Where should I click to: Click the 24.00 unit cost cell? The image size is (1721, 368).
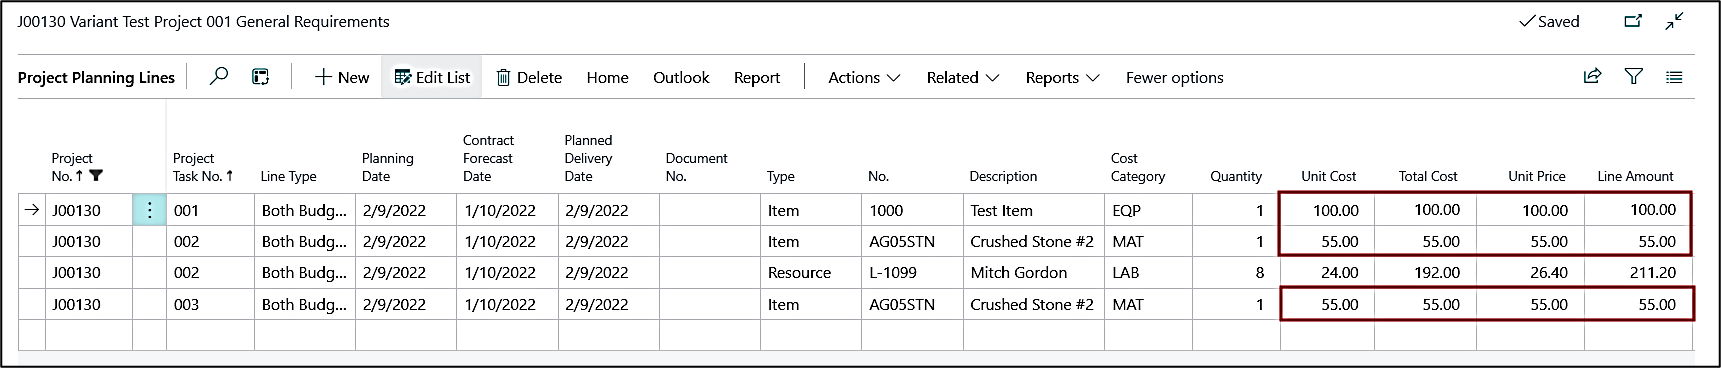tap(1327, 272)
